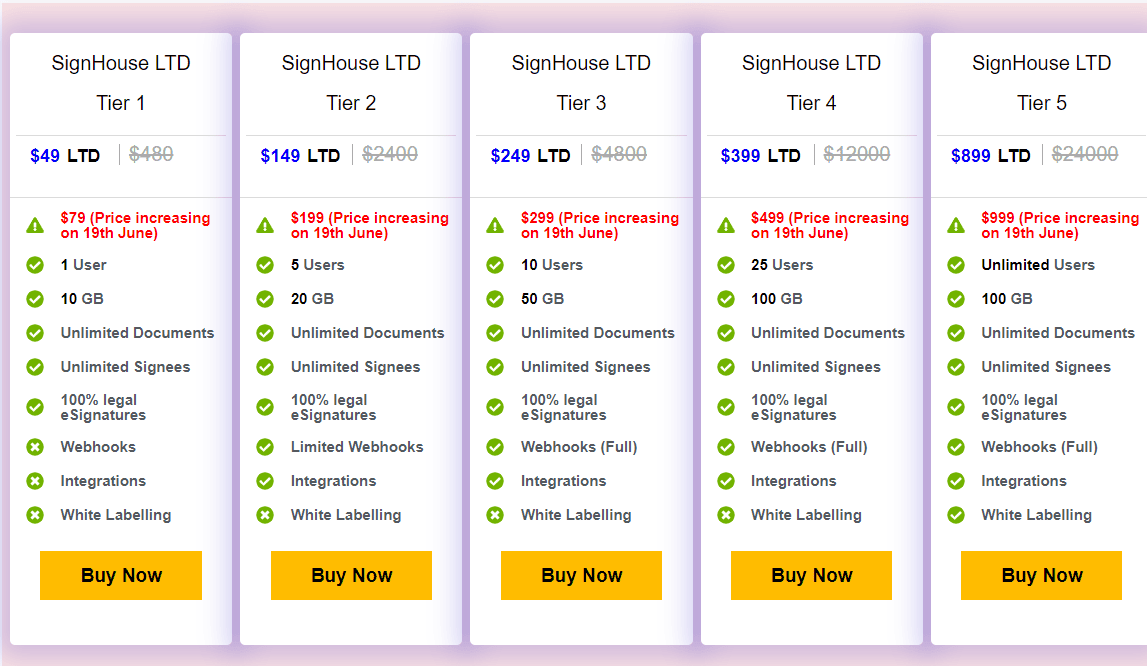Click the Buy Now button on Tier 5
This screenshot has height=666, width=1147.
(1041, 575)
